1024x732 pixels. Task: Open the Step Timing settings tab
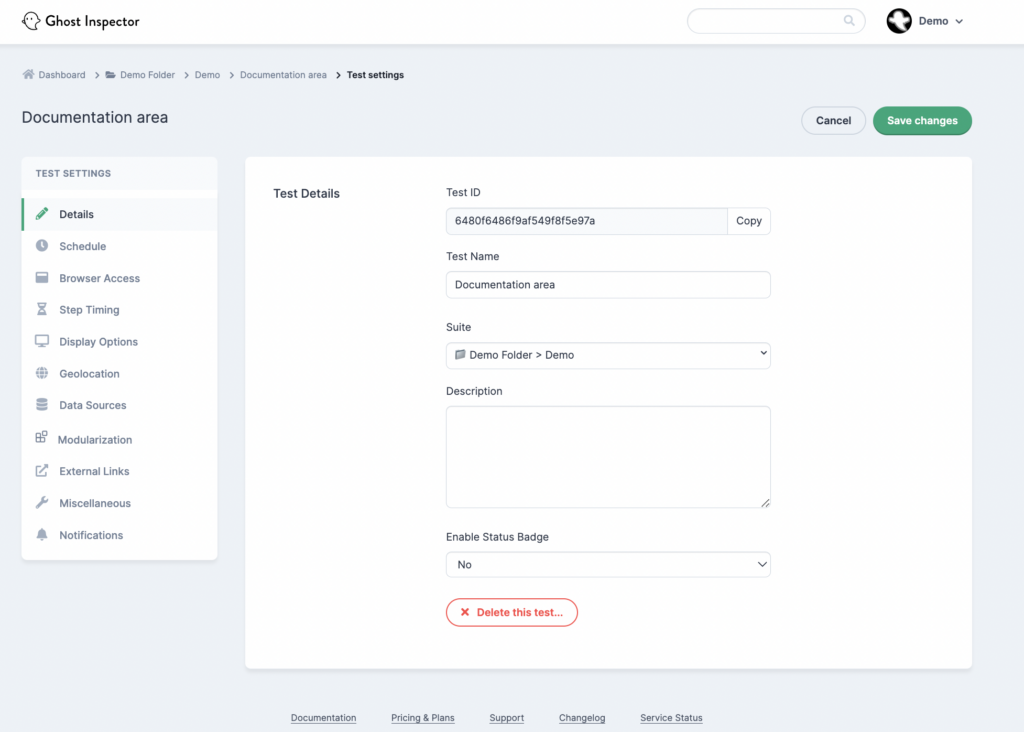120,310
